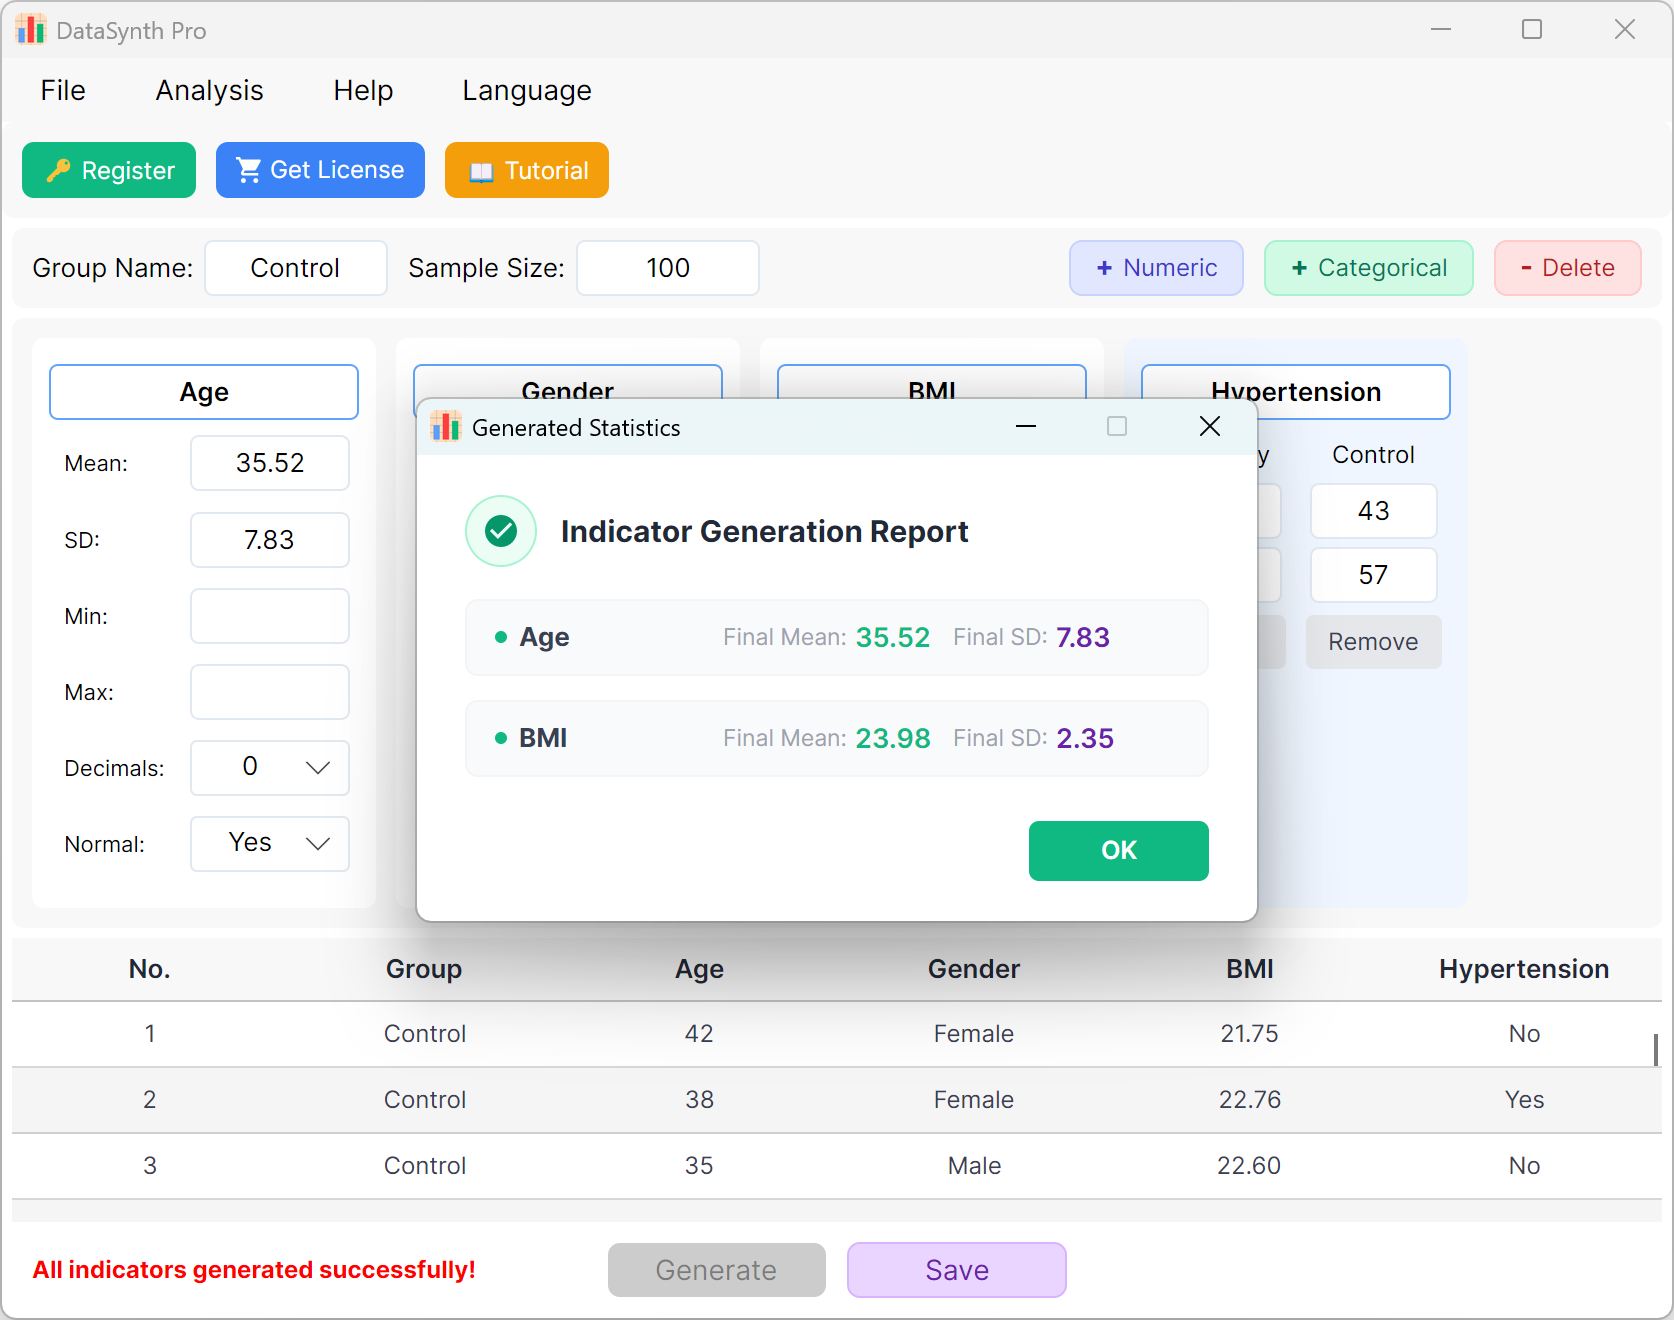Click BMI final SD value 2.35
1674x1320 pixels.
(1085, 739)
